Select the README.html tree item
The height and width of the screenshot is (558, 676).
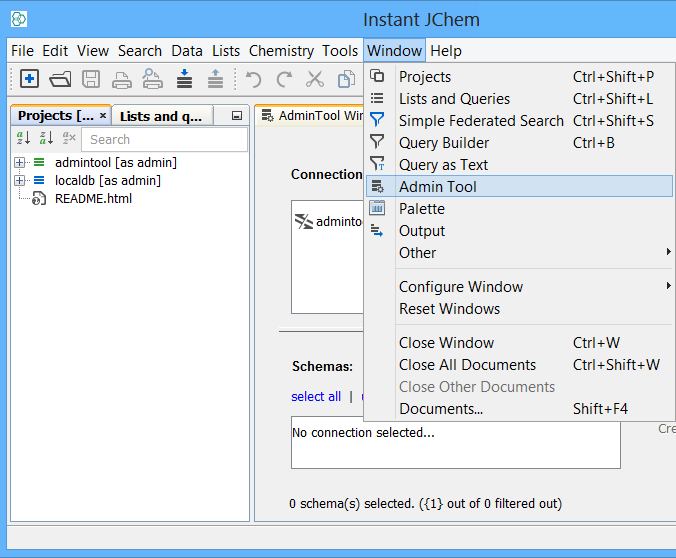click(x=93, y=199)
